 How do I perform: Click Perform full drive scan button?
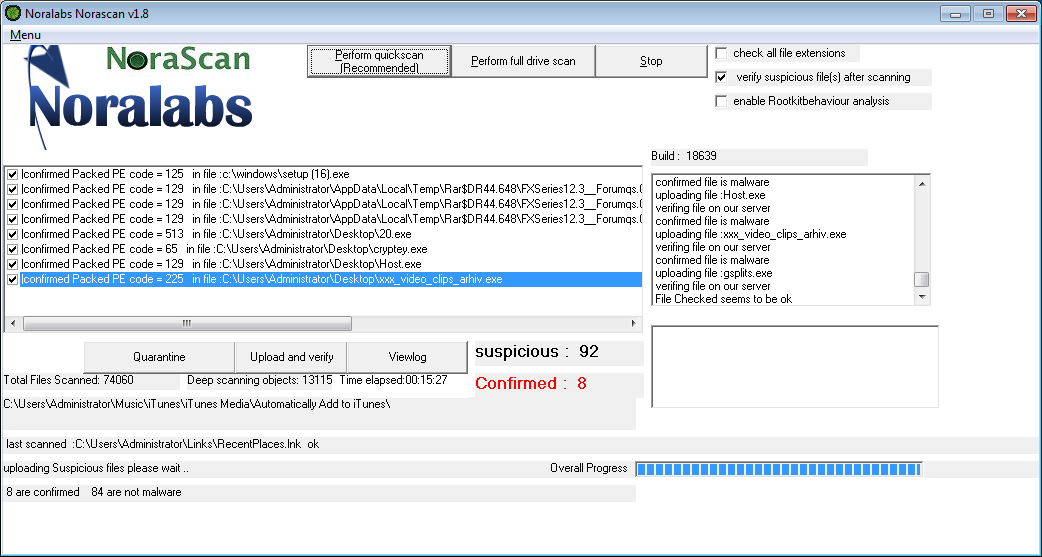coord(523,61)
